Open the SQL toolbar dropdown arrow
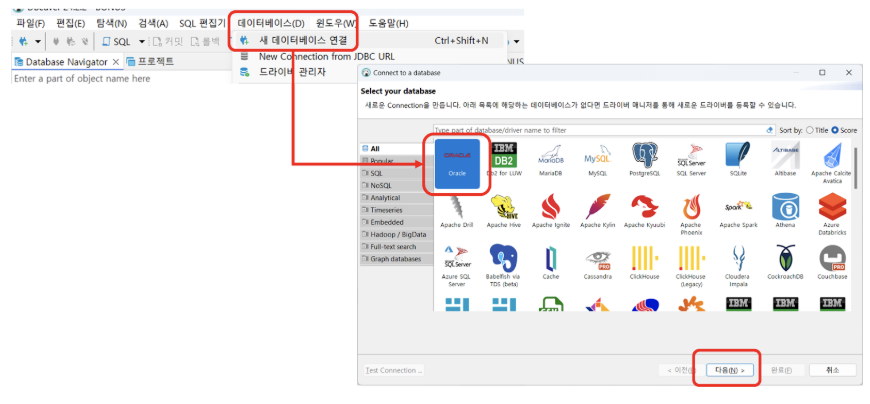This screenshot has height=404, width=870. coord(142,42)
